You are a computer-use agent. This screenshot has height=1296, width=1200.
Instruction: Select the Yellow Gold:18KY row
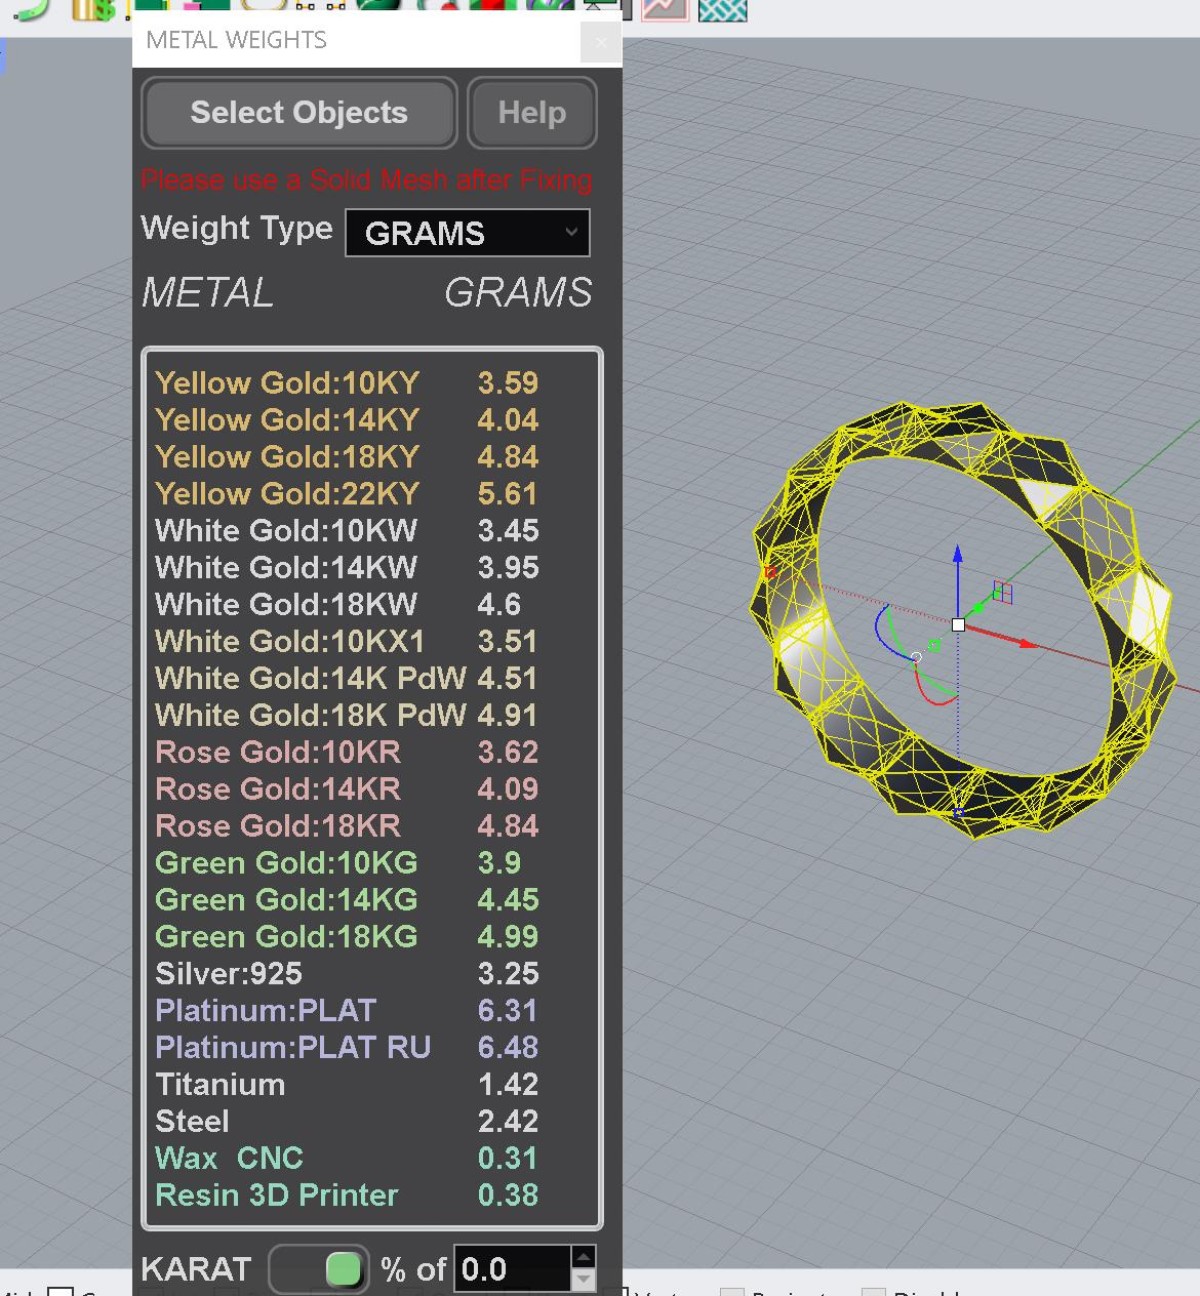tap(347, 457)
